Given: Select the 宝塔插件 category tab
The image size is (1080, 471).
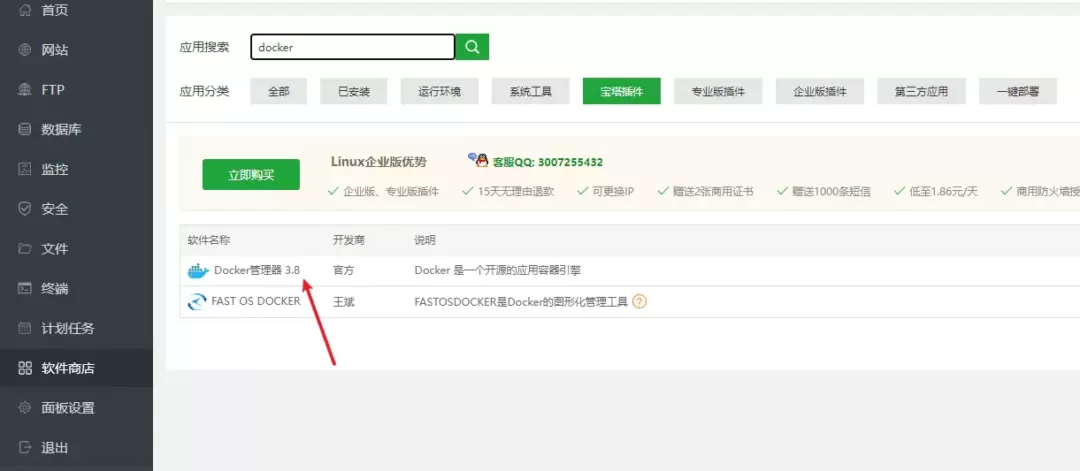Looking at the screenshot, I should coord(621,91).
